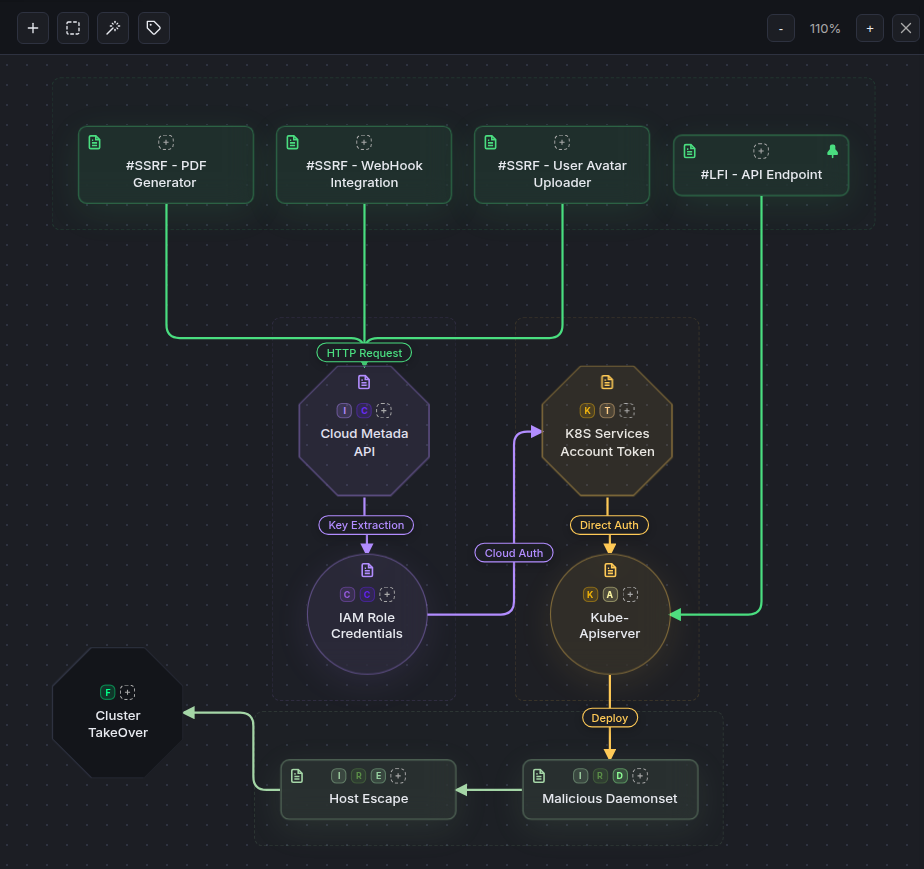
Task: Click the magic wand toolbar tool
Action: click(x=113, y=28)
